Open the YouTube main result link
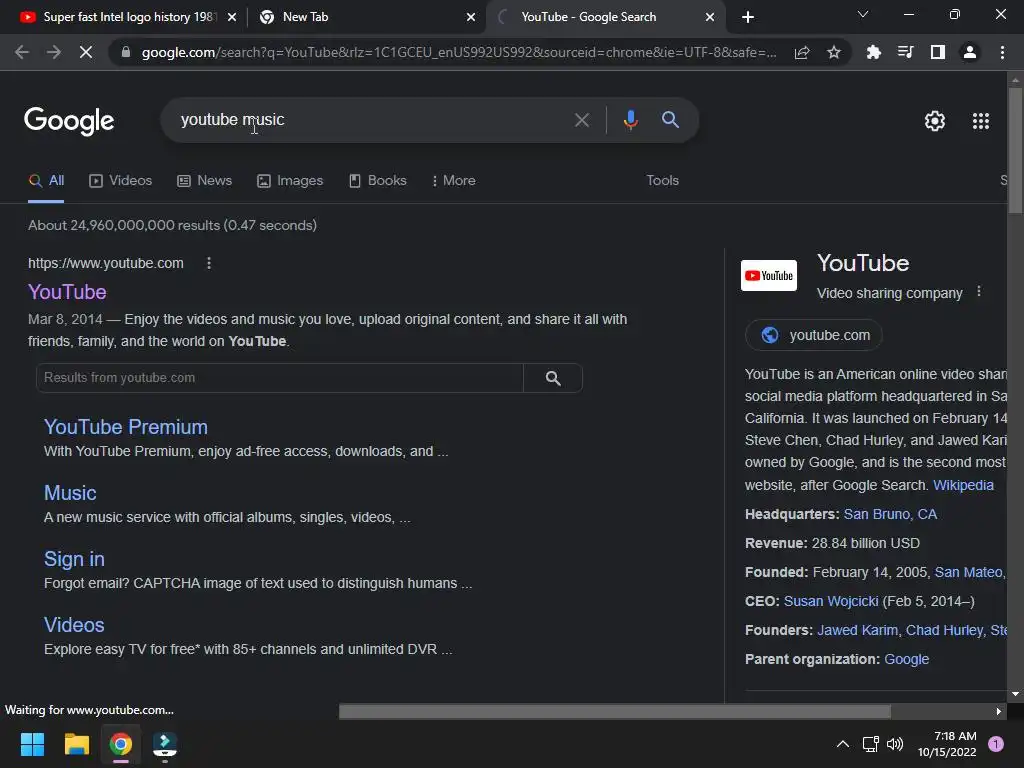The height and width of the screenshot is (768, 1024). tap(67, 292)
